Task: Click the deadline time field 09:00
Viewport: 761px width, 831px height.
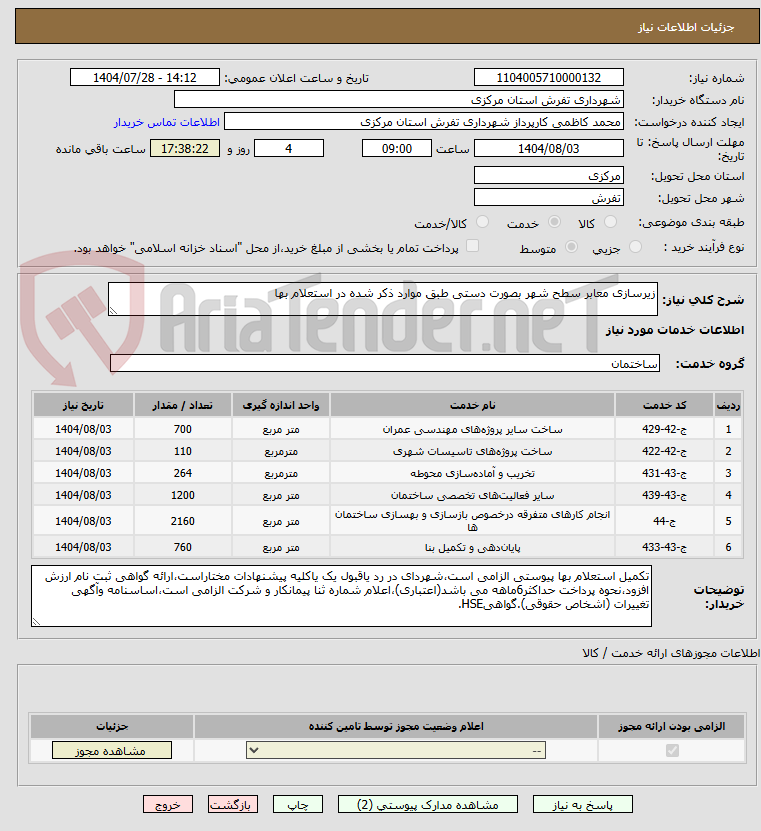Action: (397, 148)
